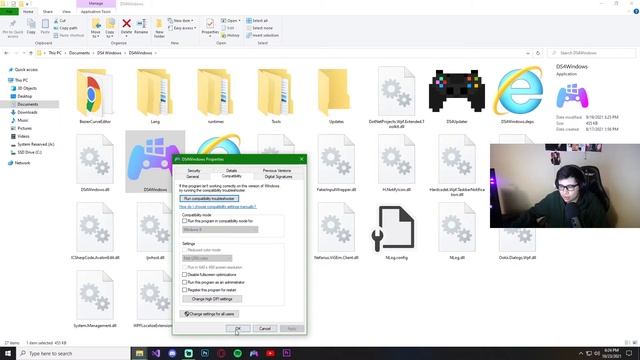Click in the Search DS4Windows field
Screen dimensions: 640x360
click(591, 53)
